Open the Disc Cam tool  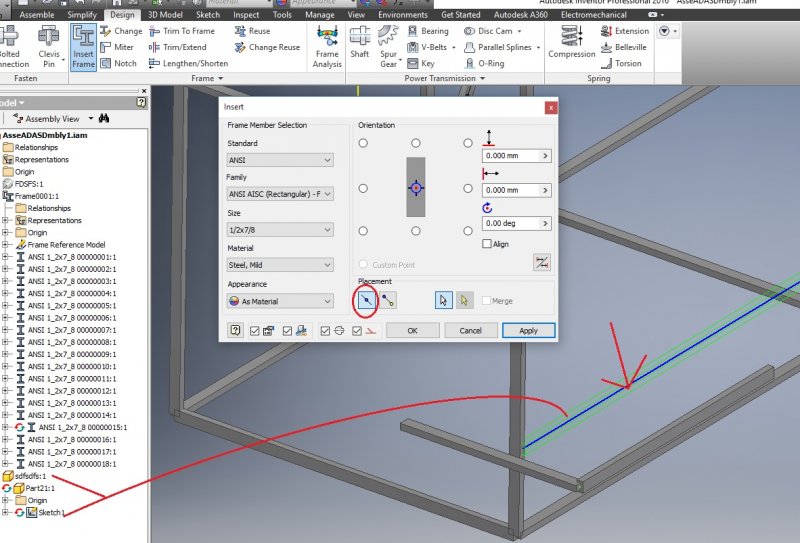pyautogui.click(x=488, y=31)
